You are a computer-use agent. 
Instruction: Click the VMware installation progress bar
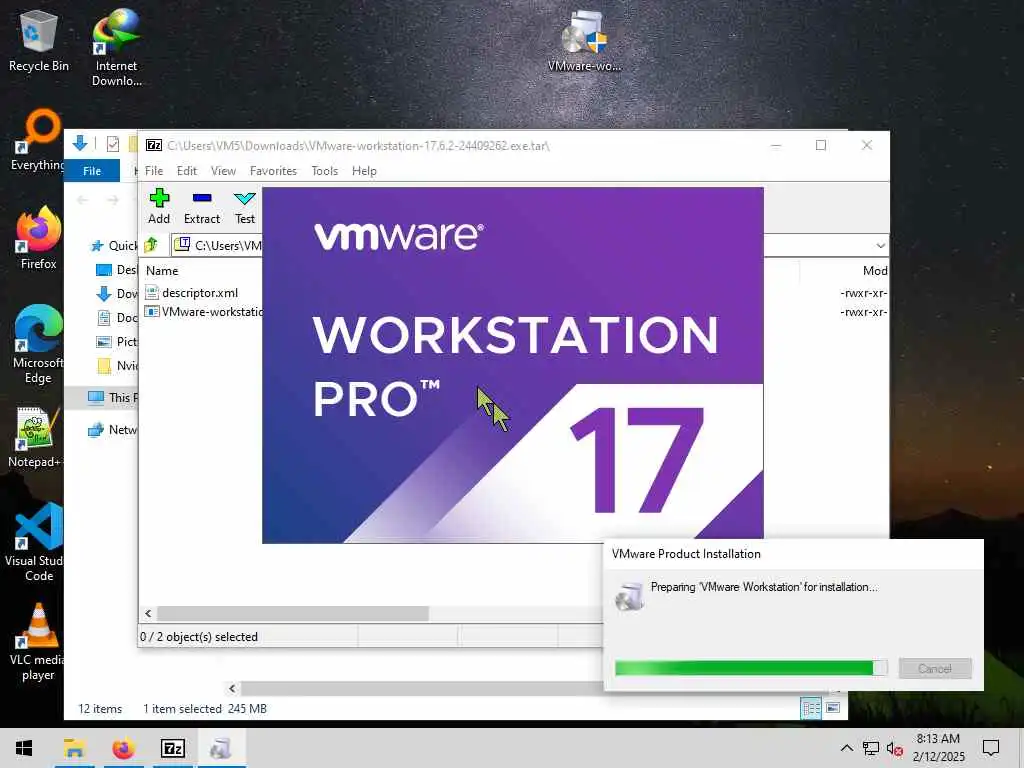coord(751,667)
